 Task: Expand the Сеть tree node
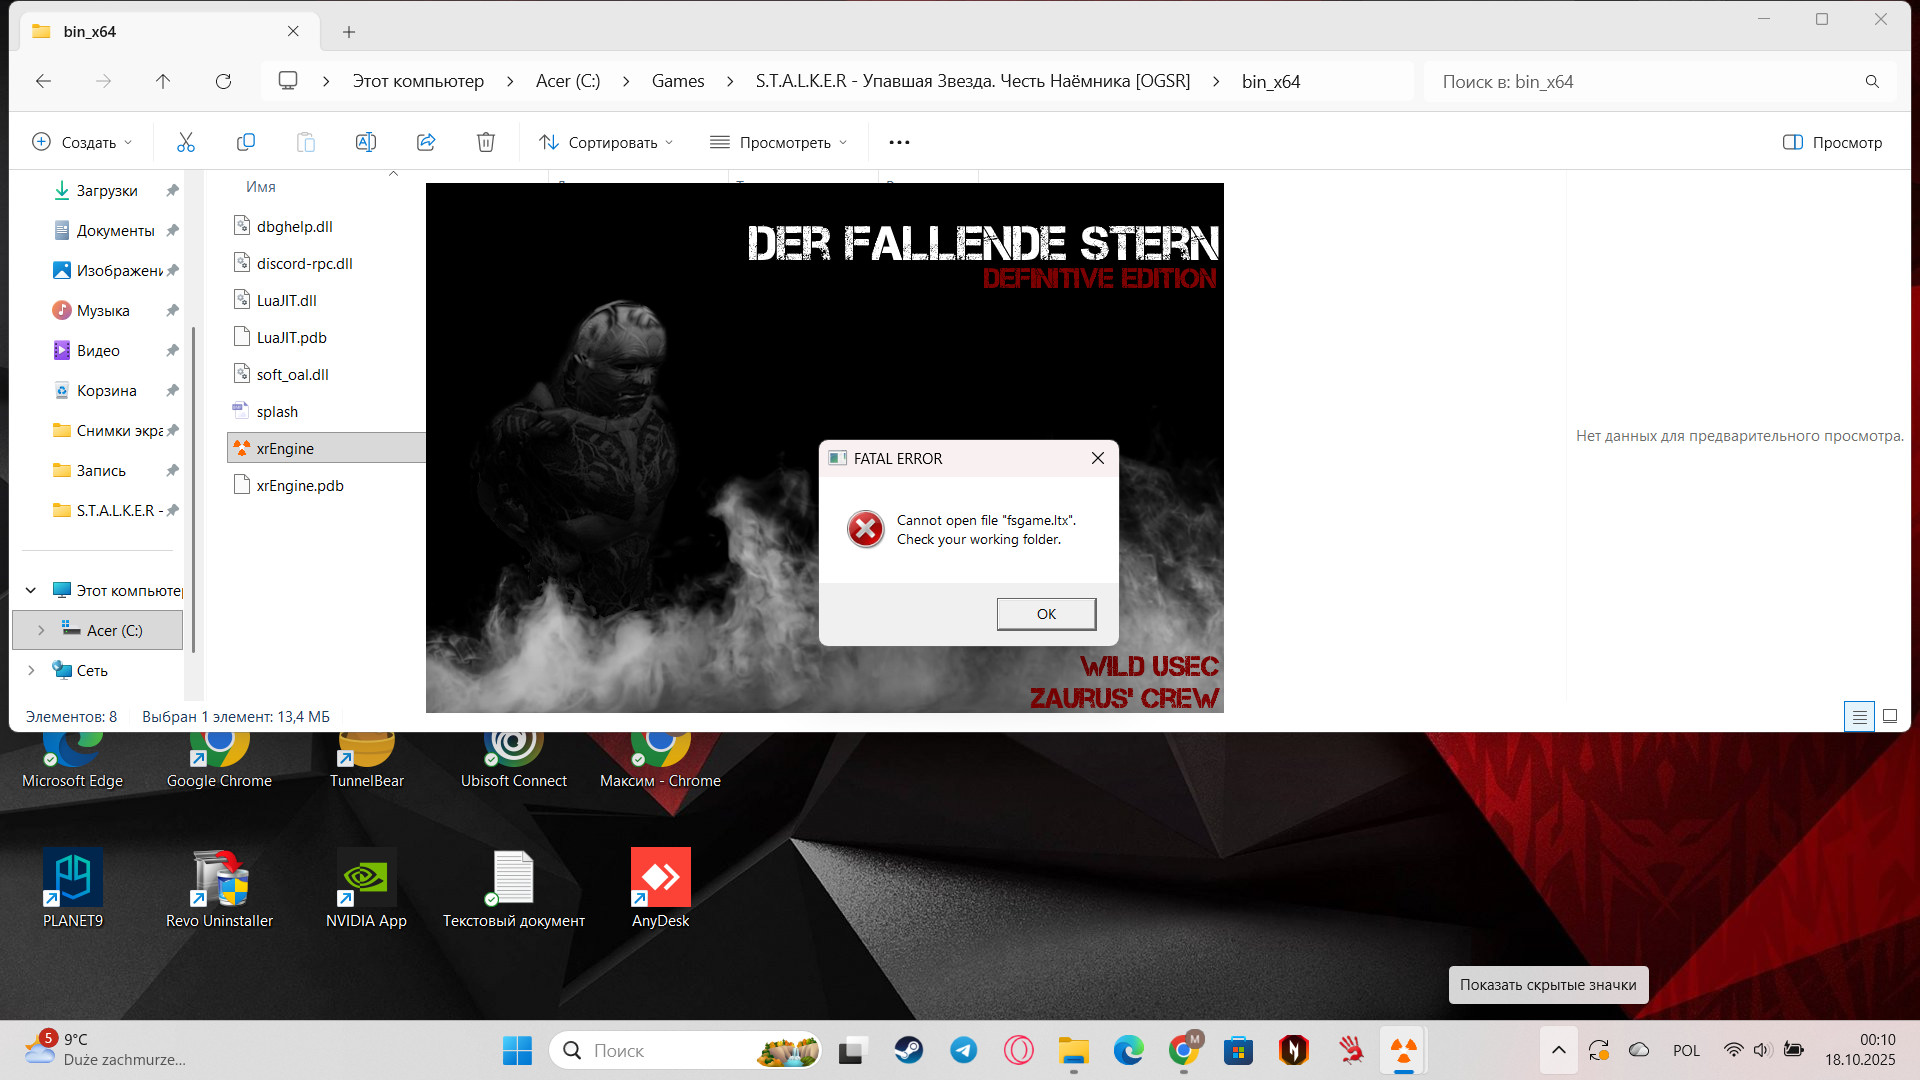31,670
